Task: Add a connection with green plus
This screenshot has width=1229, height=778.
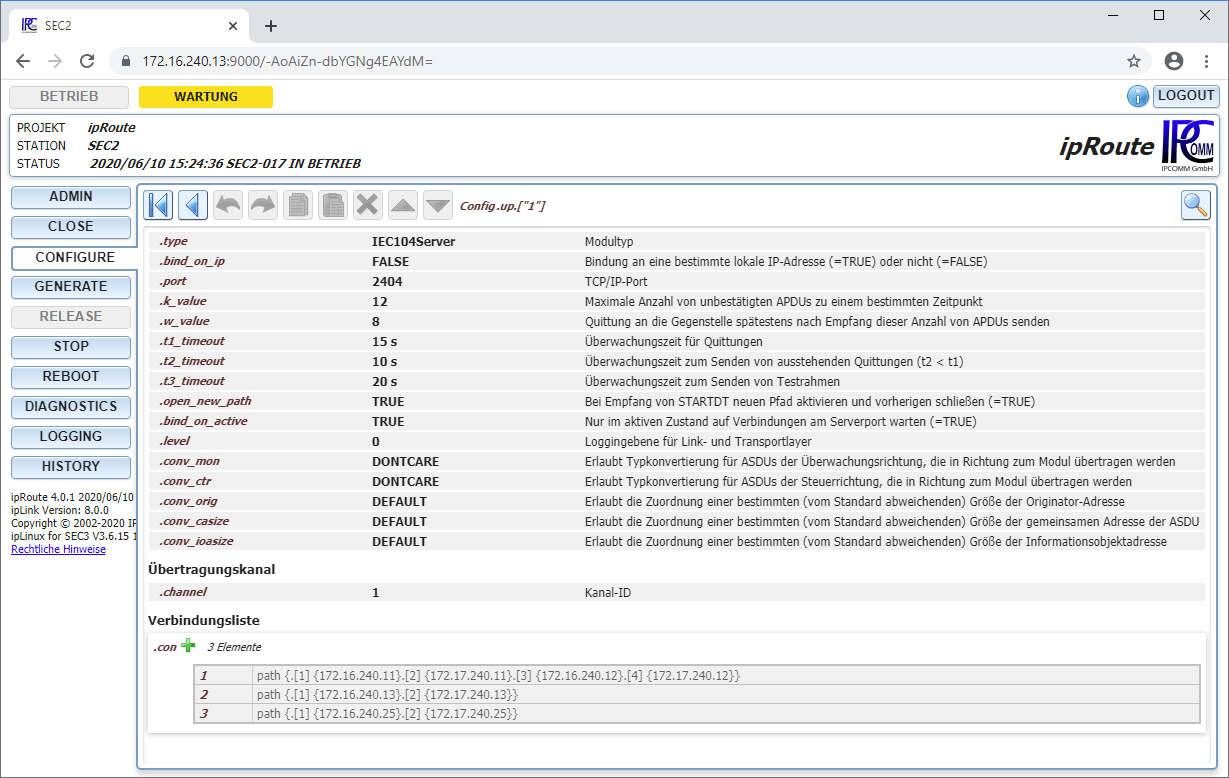Action: point(188,646)
